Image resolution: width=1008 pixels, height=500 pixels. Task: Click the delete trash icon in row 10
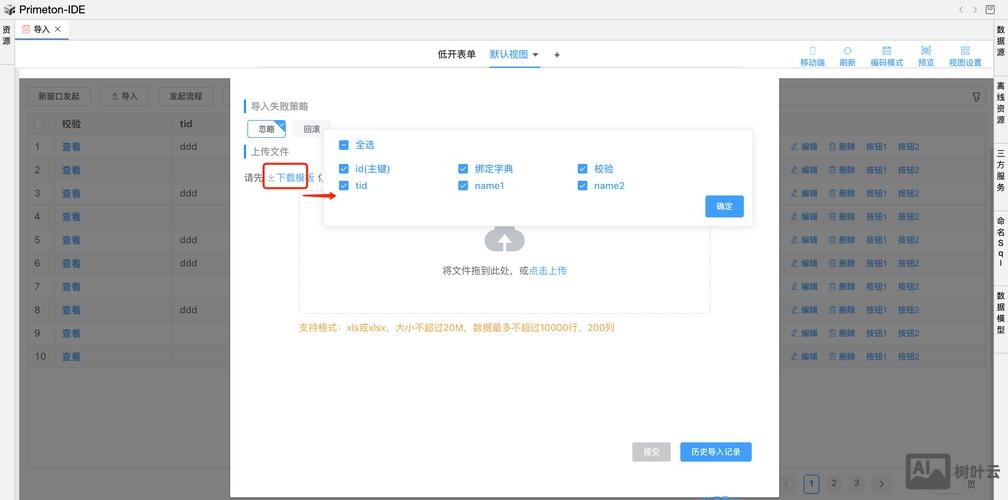tap(832, 356)
